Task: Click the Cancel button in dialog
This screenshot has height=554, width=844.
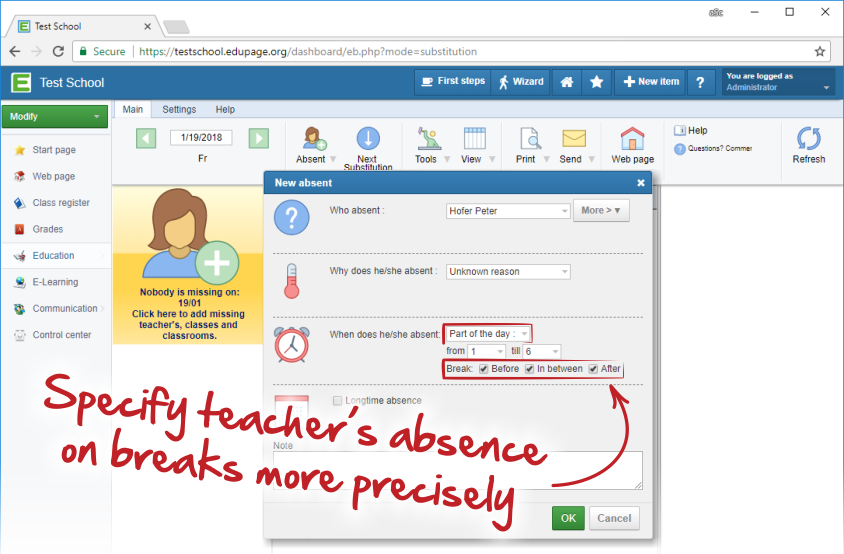Action: 615,518
